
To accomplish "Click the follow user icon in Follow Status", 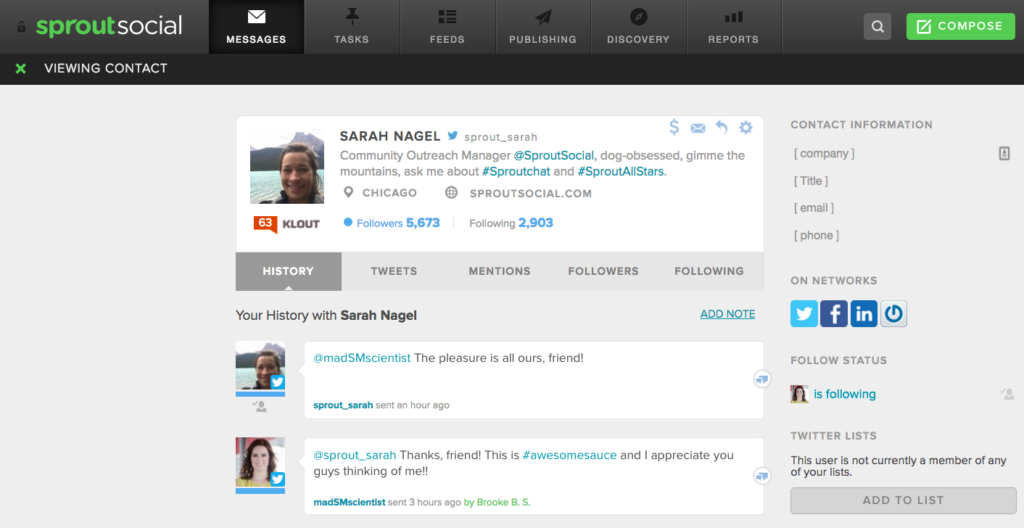I will point(1007,393).
